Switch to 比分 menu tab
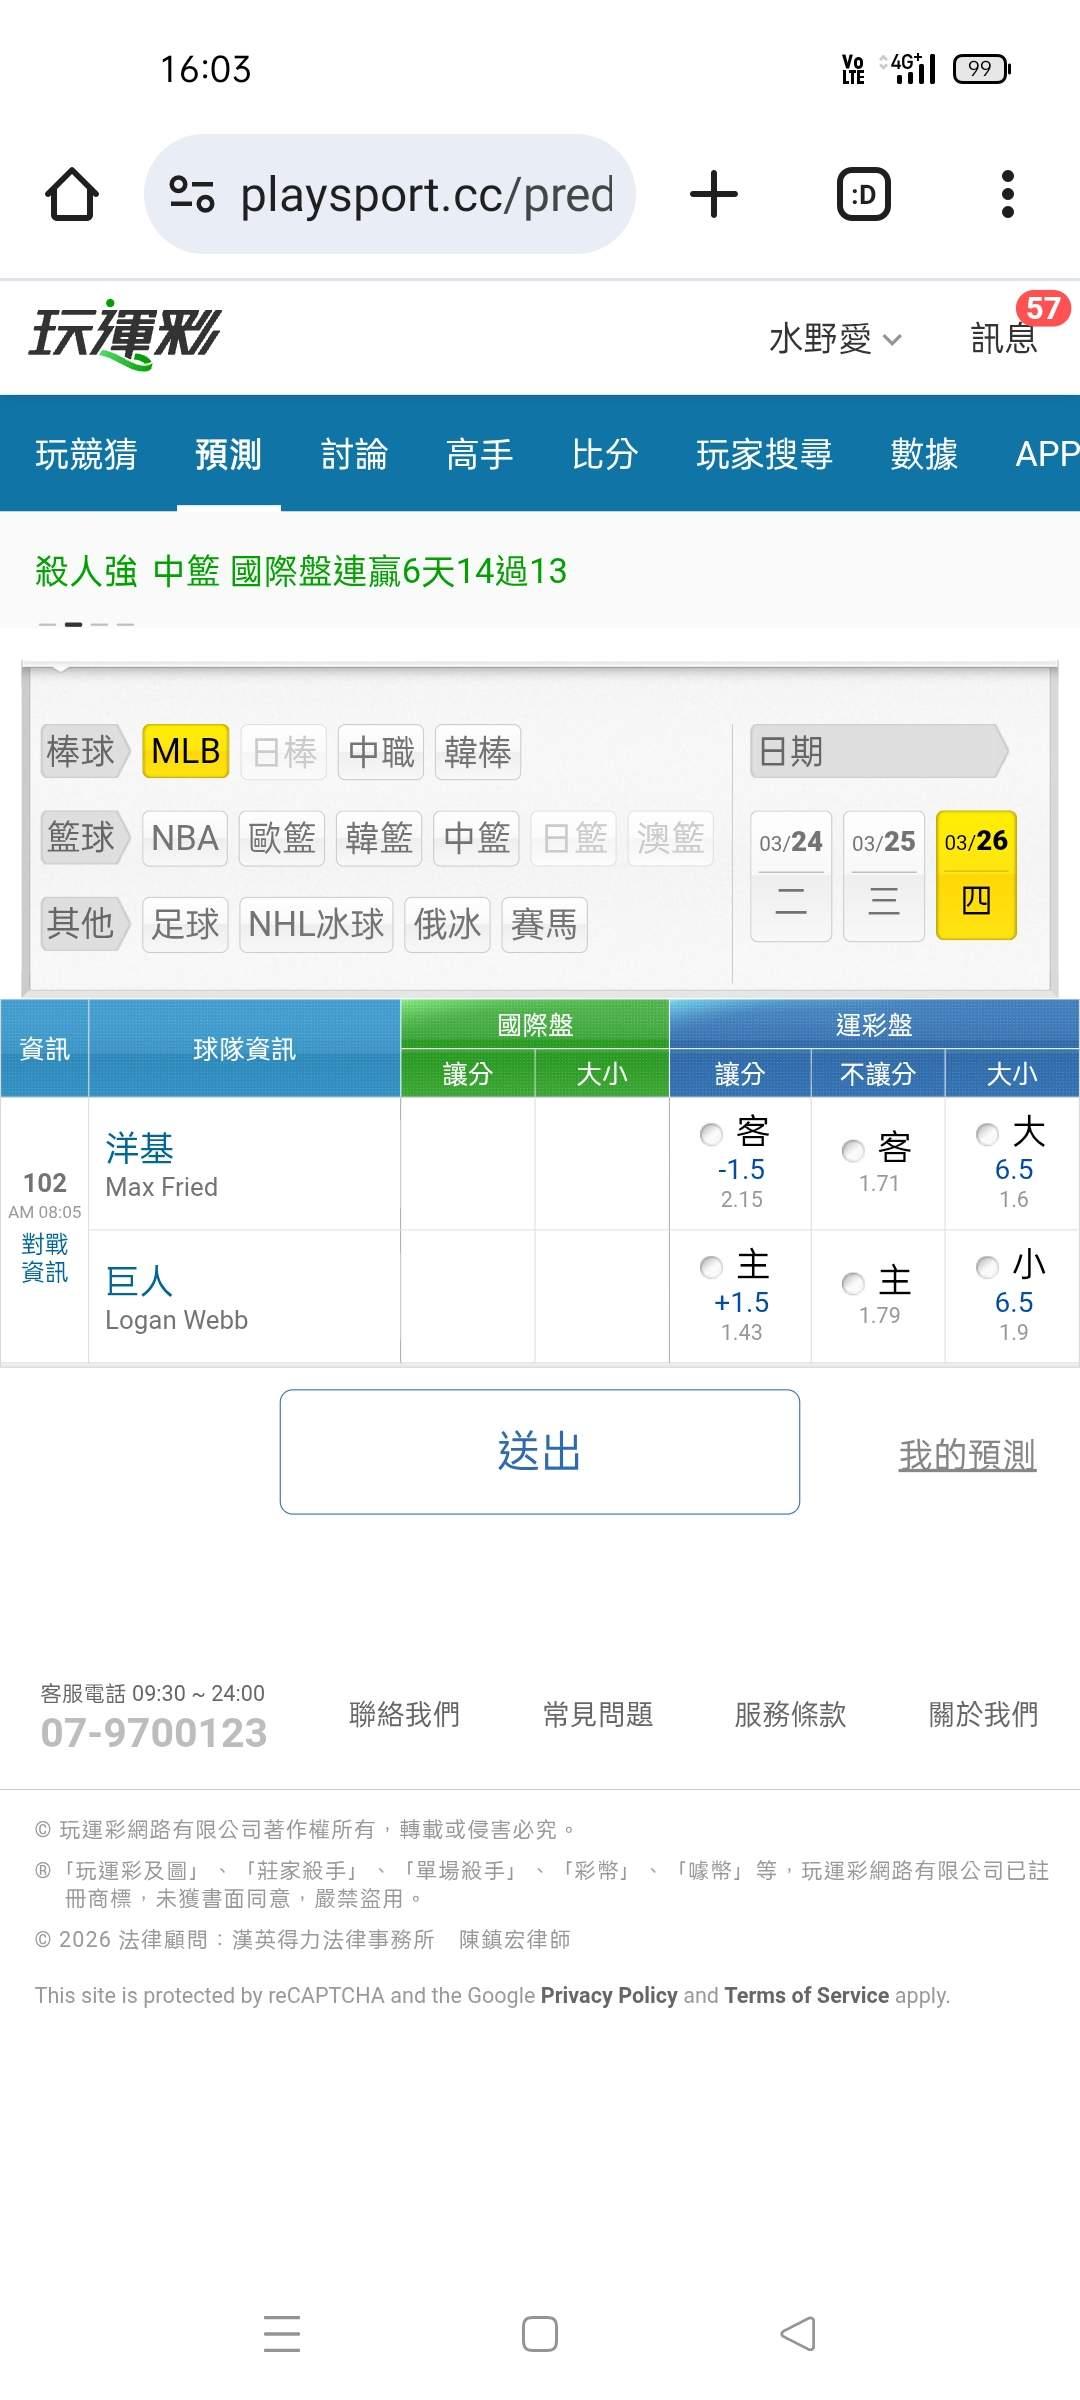The width and height of the screenshot is (1080, 2400). pyautogui.click(x=605, y=454)
